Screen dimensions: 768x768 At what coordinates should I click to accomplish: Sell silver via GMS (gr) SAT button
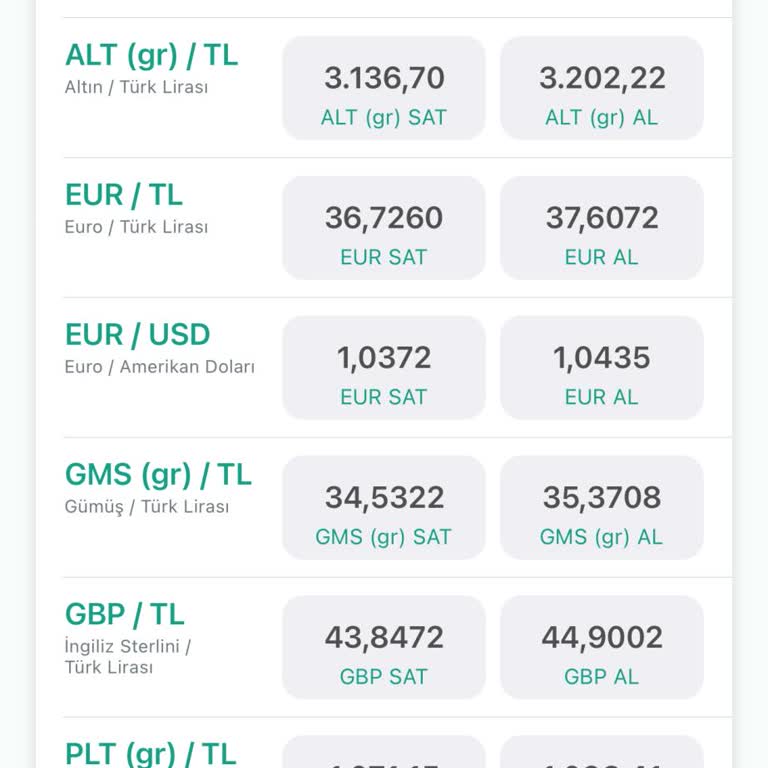(x=384, y=508)
